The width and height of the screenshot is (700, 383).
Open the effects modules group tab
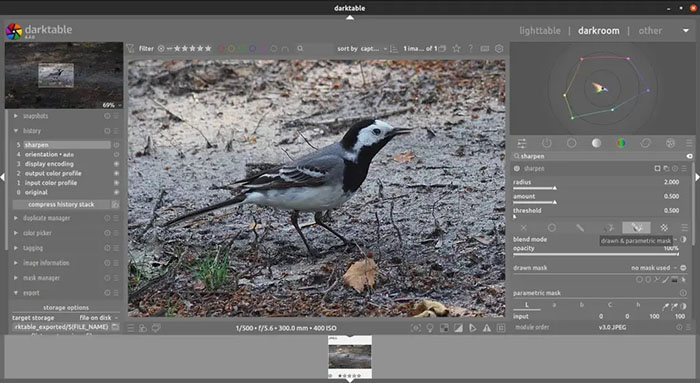tap(670, 143)
